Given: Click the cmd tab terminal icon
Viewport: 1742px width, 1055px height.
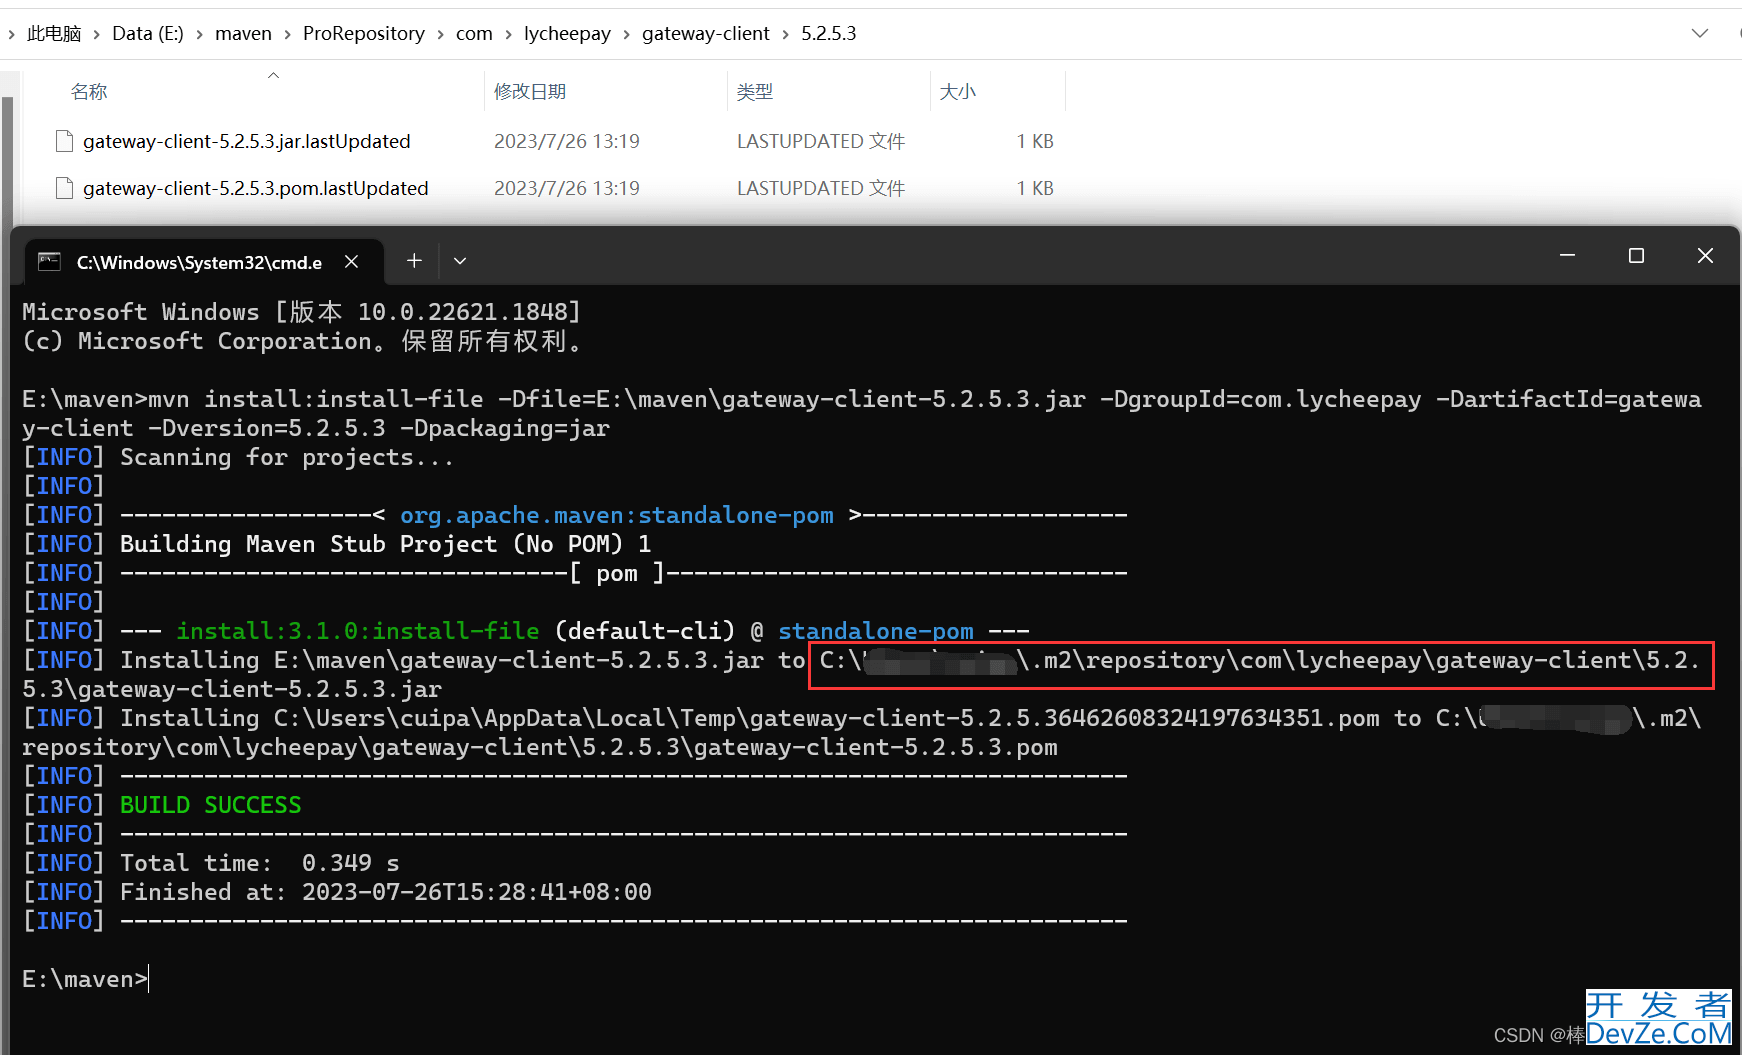Looking at the screenshot, I should pyautogui.click(x=49, y=262).
